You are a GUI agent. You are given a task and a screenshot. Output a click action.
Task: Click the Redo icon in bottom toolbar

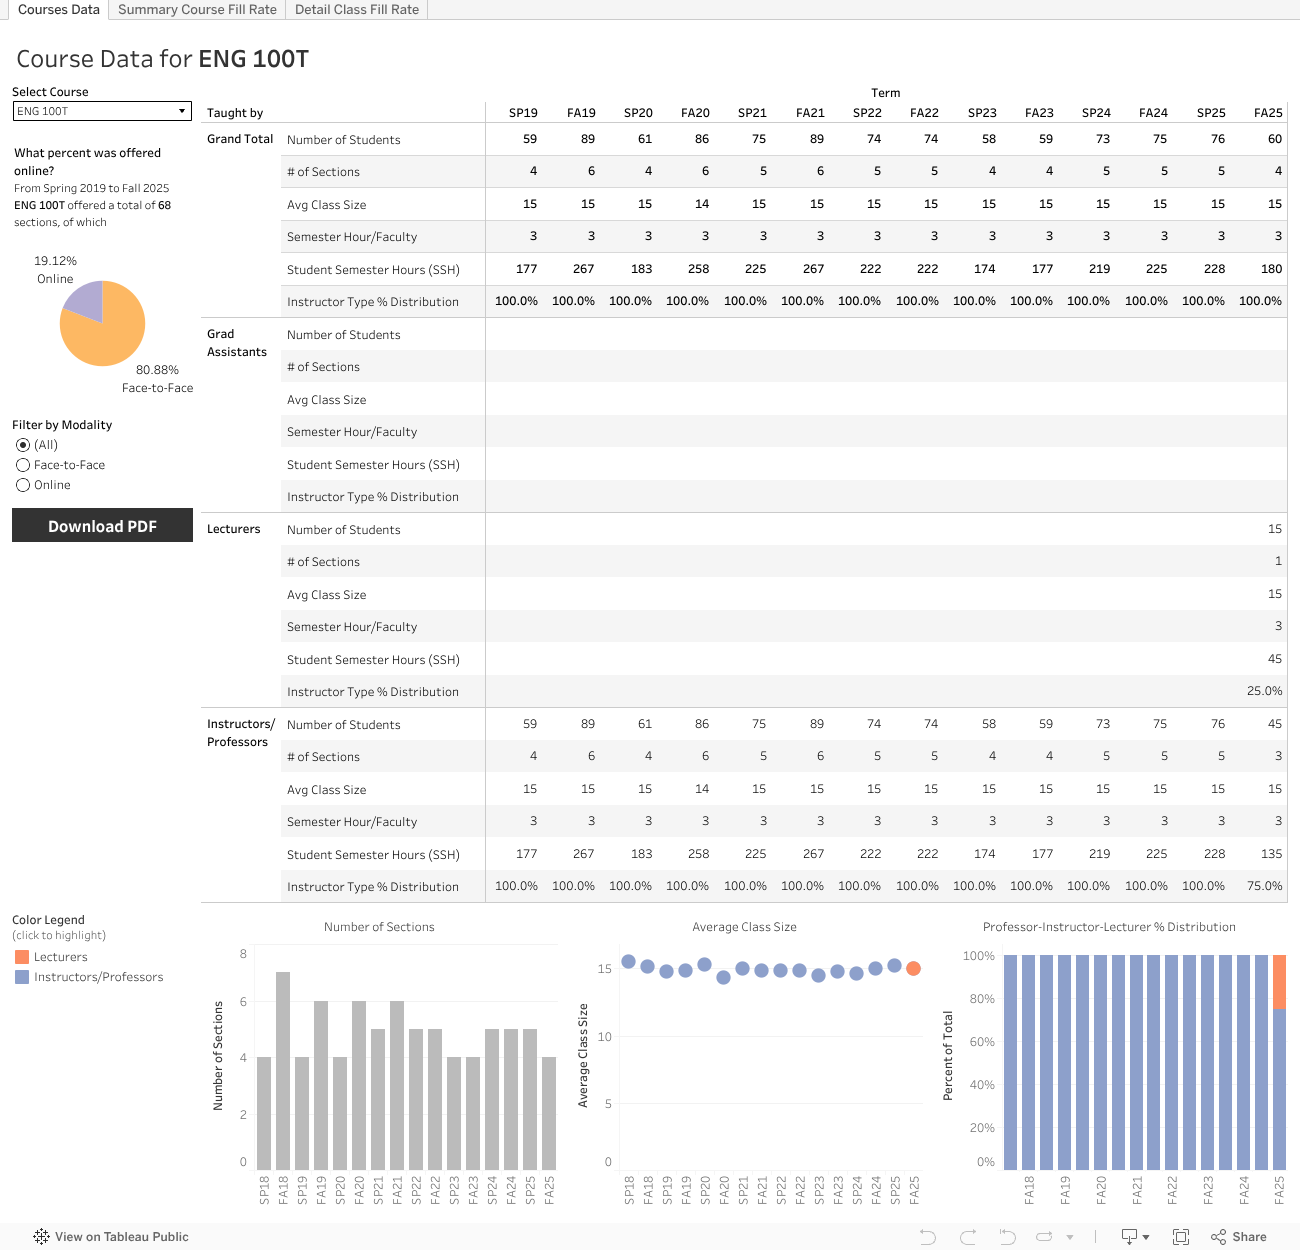point(967,1237)
